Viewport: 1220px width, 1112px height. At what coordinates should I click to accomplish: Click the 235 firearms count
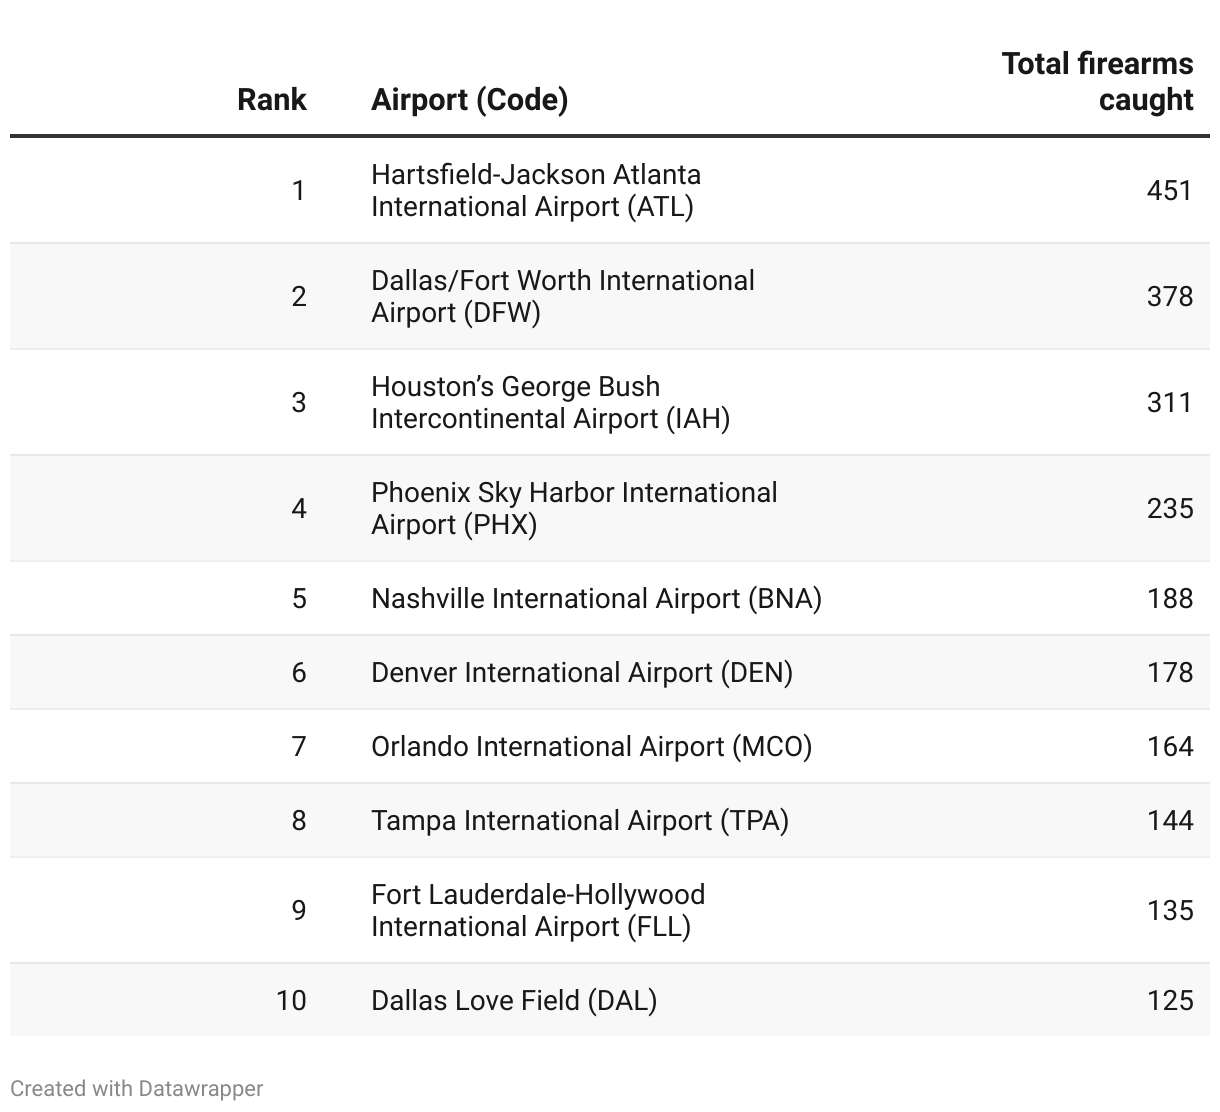coord(1169,508)
